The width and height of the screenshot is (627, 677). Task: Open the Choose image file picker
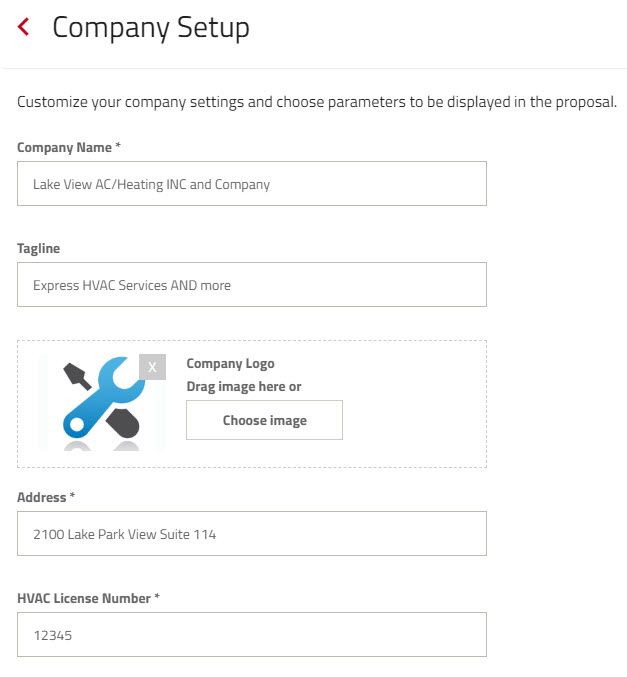[264, 420]
